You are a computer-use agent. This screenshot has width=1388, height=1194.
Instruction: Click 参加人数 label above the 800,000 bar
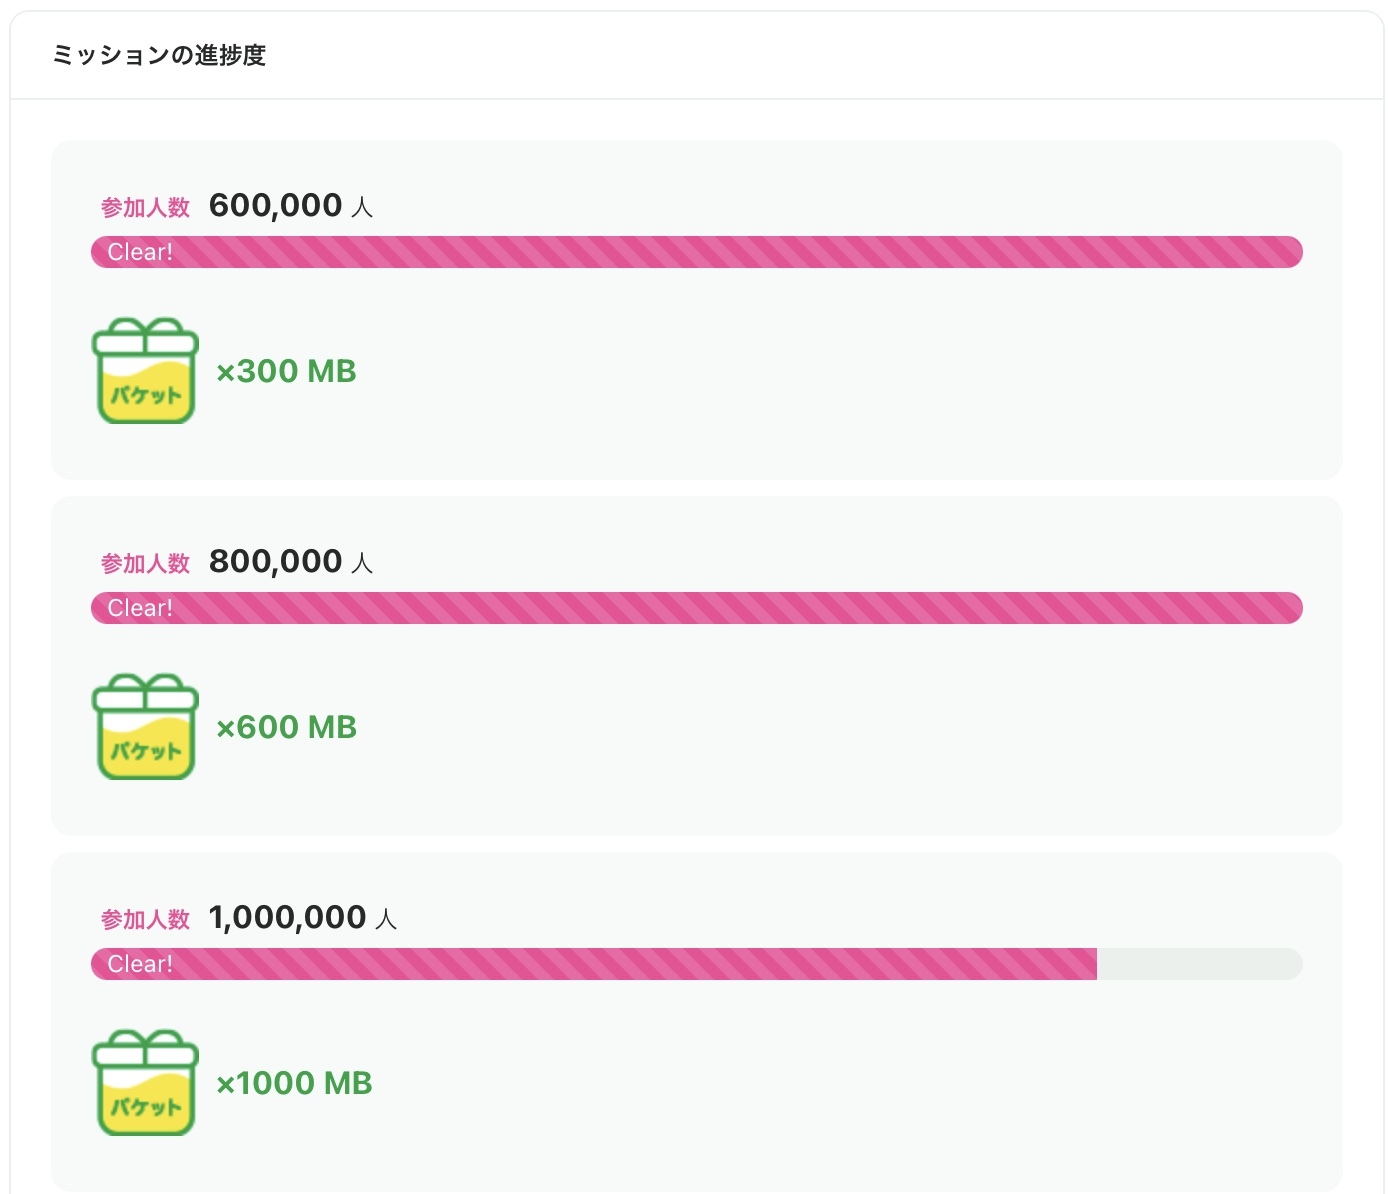point(145,564)
